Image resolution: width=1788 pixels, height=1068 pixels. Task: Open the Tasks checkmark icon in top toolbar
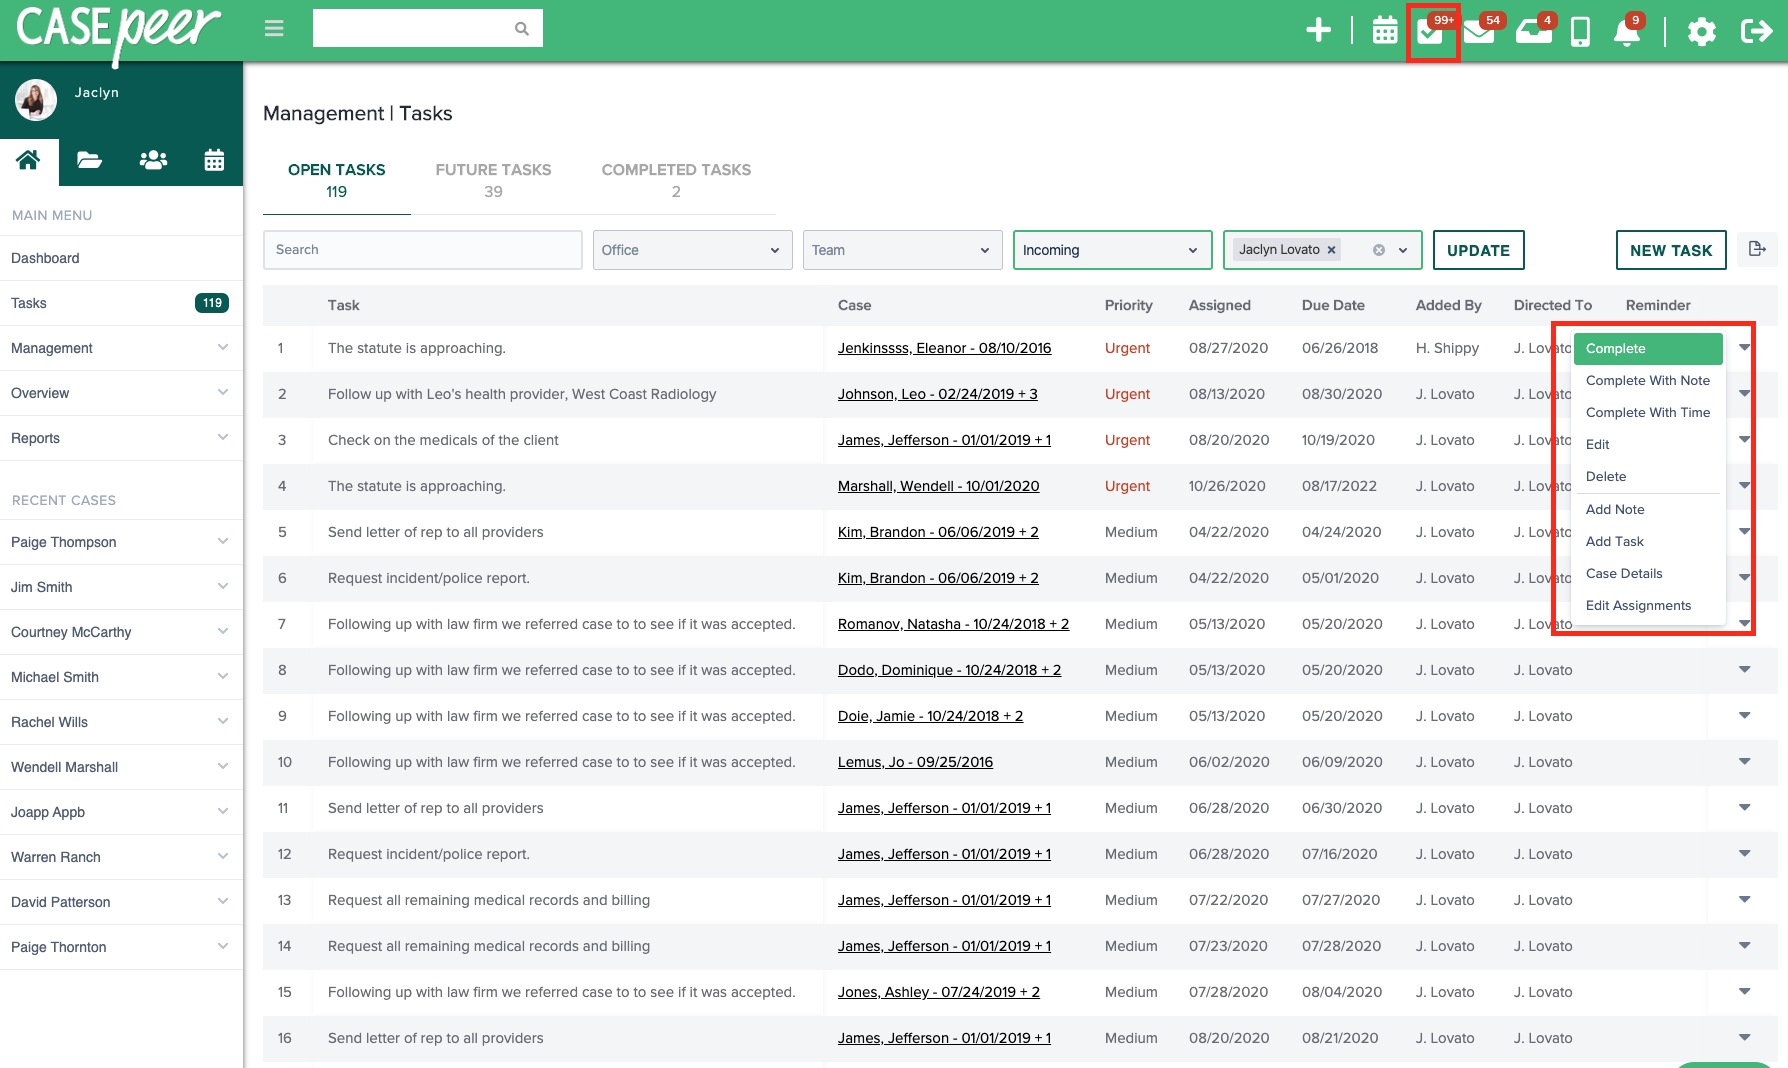coord(1432,32)
